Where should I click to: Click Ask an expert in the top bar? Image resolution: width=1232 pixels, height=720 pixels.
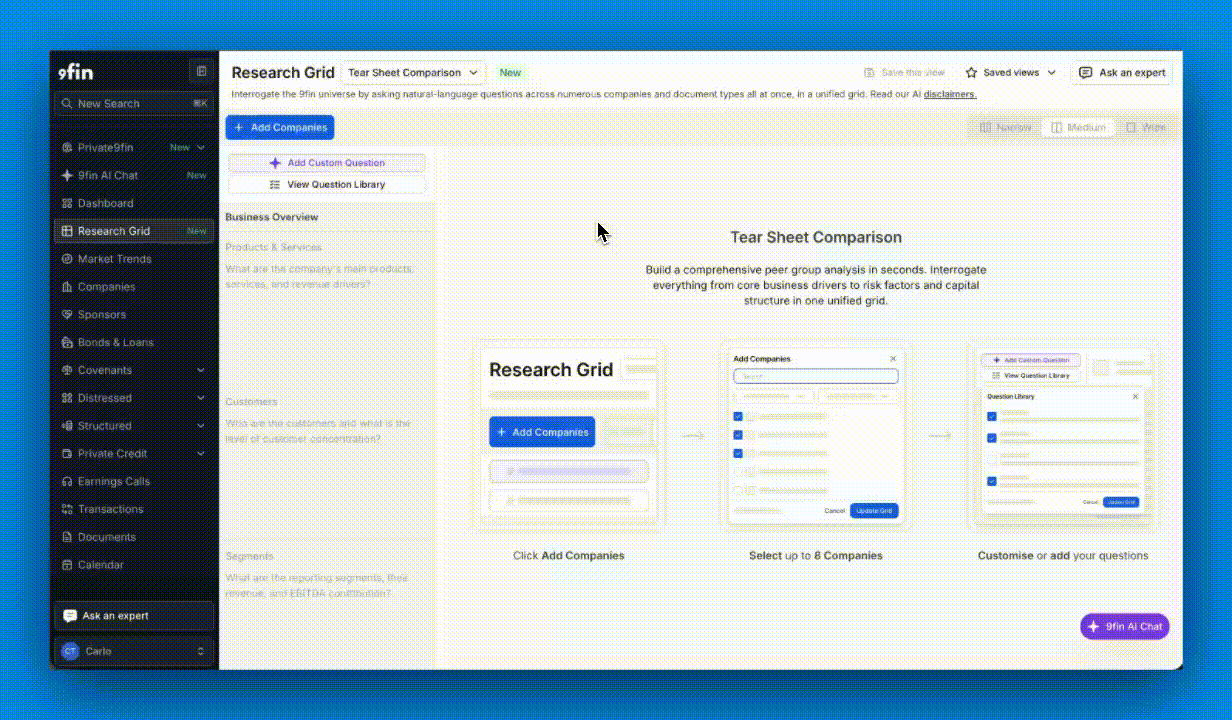click(x=1122, y=73)
